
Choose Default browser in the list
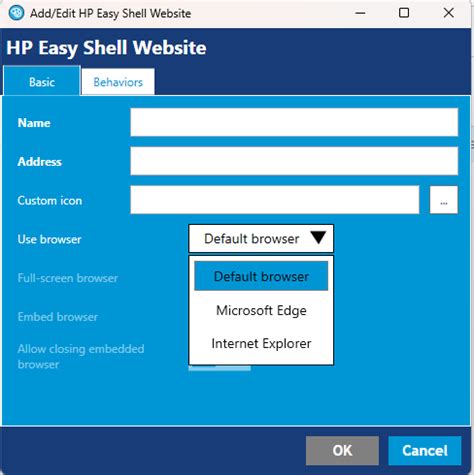pos(261,276)
